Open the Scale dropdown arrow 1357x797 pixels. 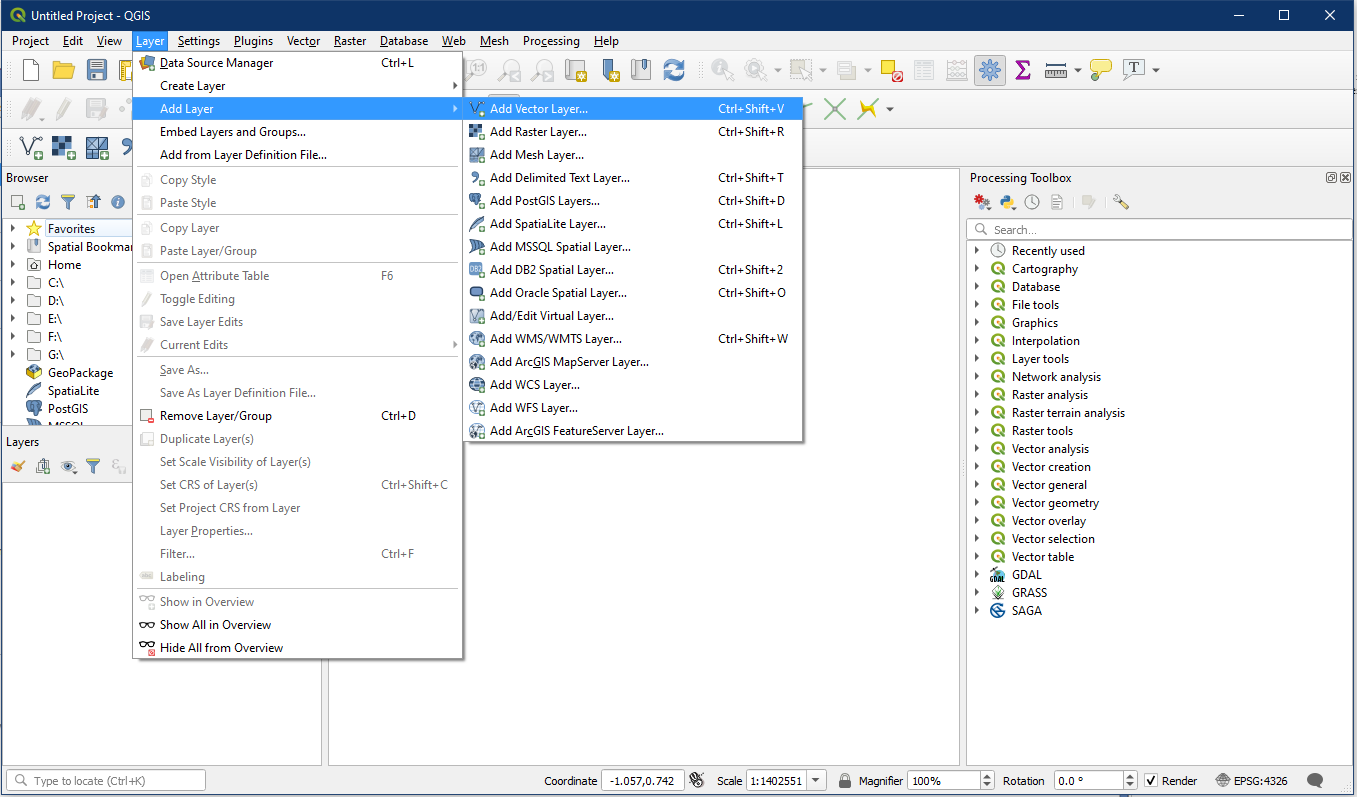pyautogui.click(x=816, y=781)
